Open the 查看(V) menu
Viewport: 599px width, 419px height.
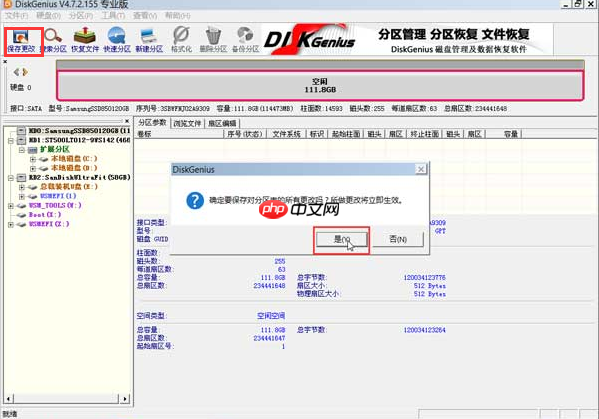pyautogui.click(x=145, y=16)
